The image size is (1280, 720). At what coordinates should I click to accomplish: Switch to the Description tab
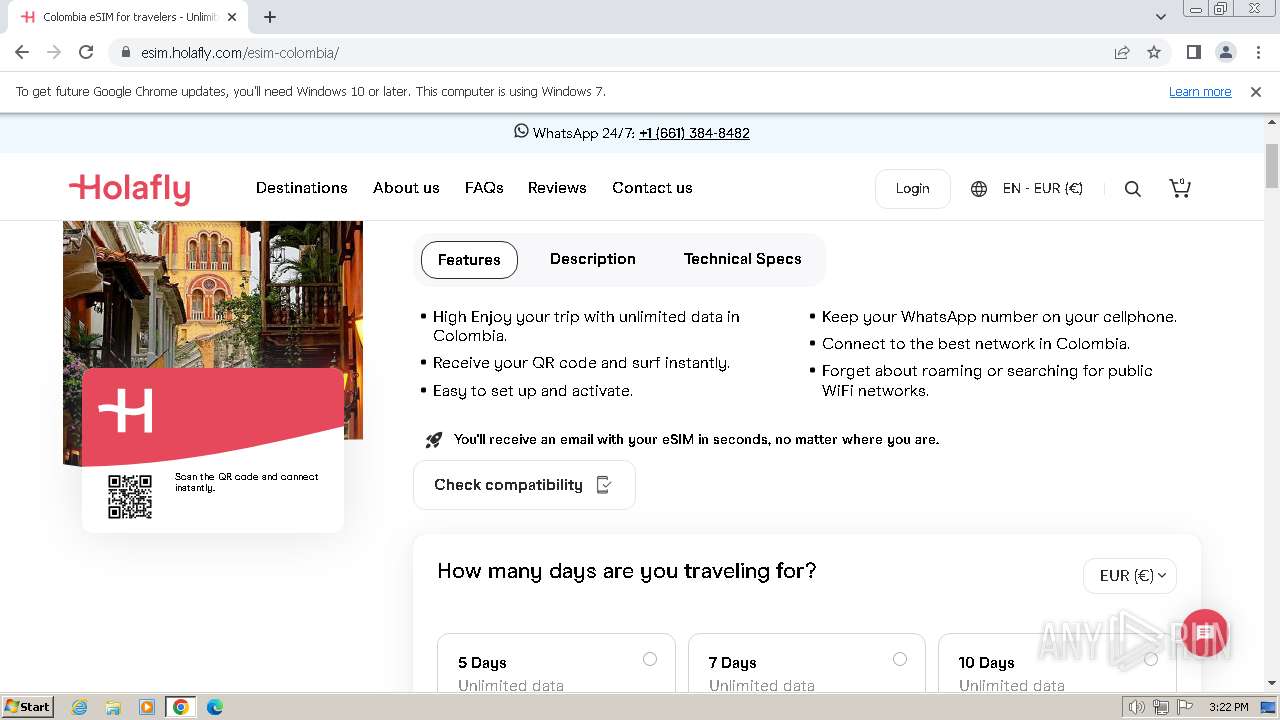click(x=593, y=259)
